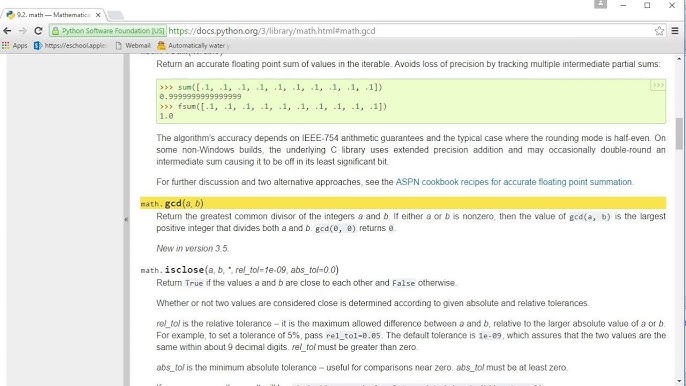Open the eschool bookmark
This screenshot has width=686, height=386.
[70, 45]
